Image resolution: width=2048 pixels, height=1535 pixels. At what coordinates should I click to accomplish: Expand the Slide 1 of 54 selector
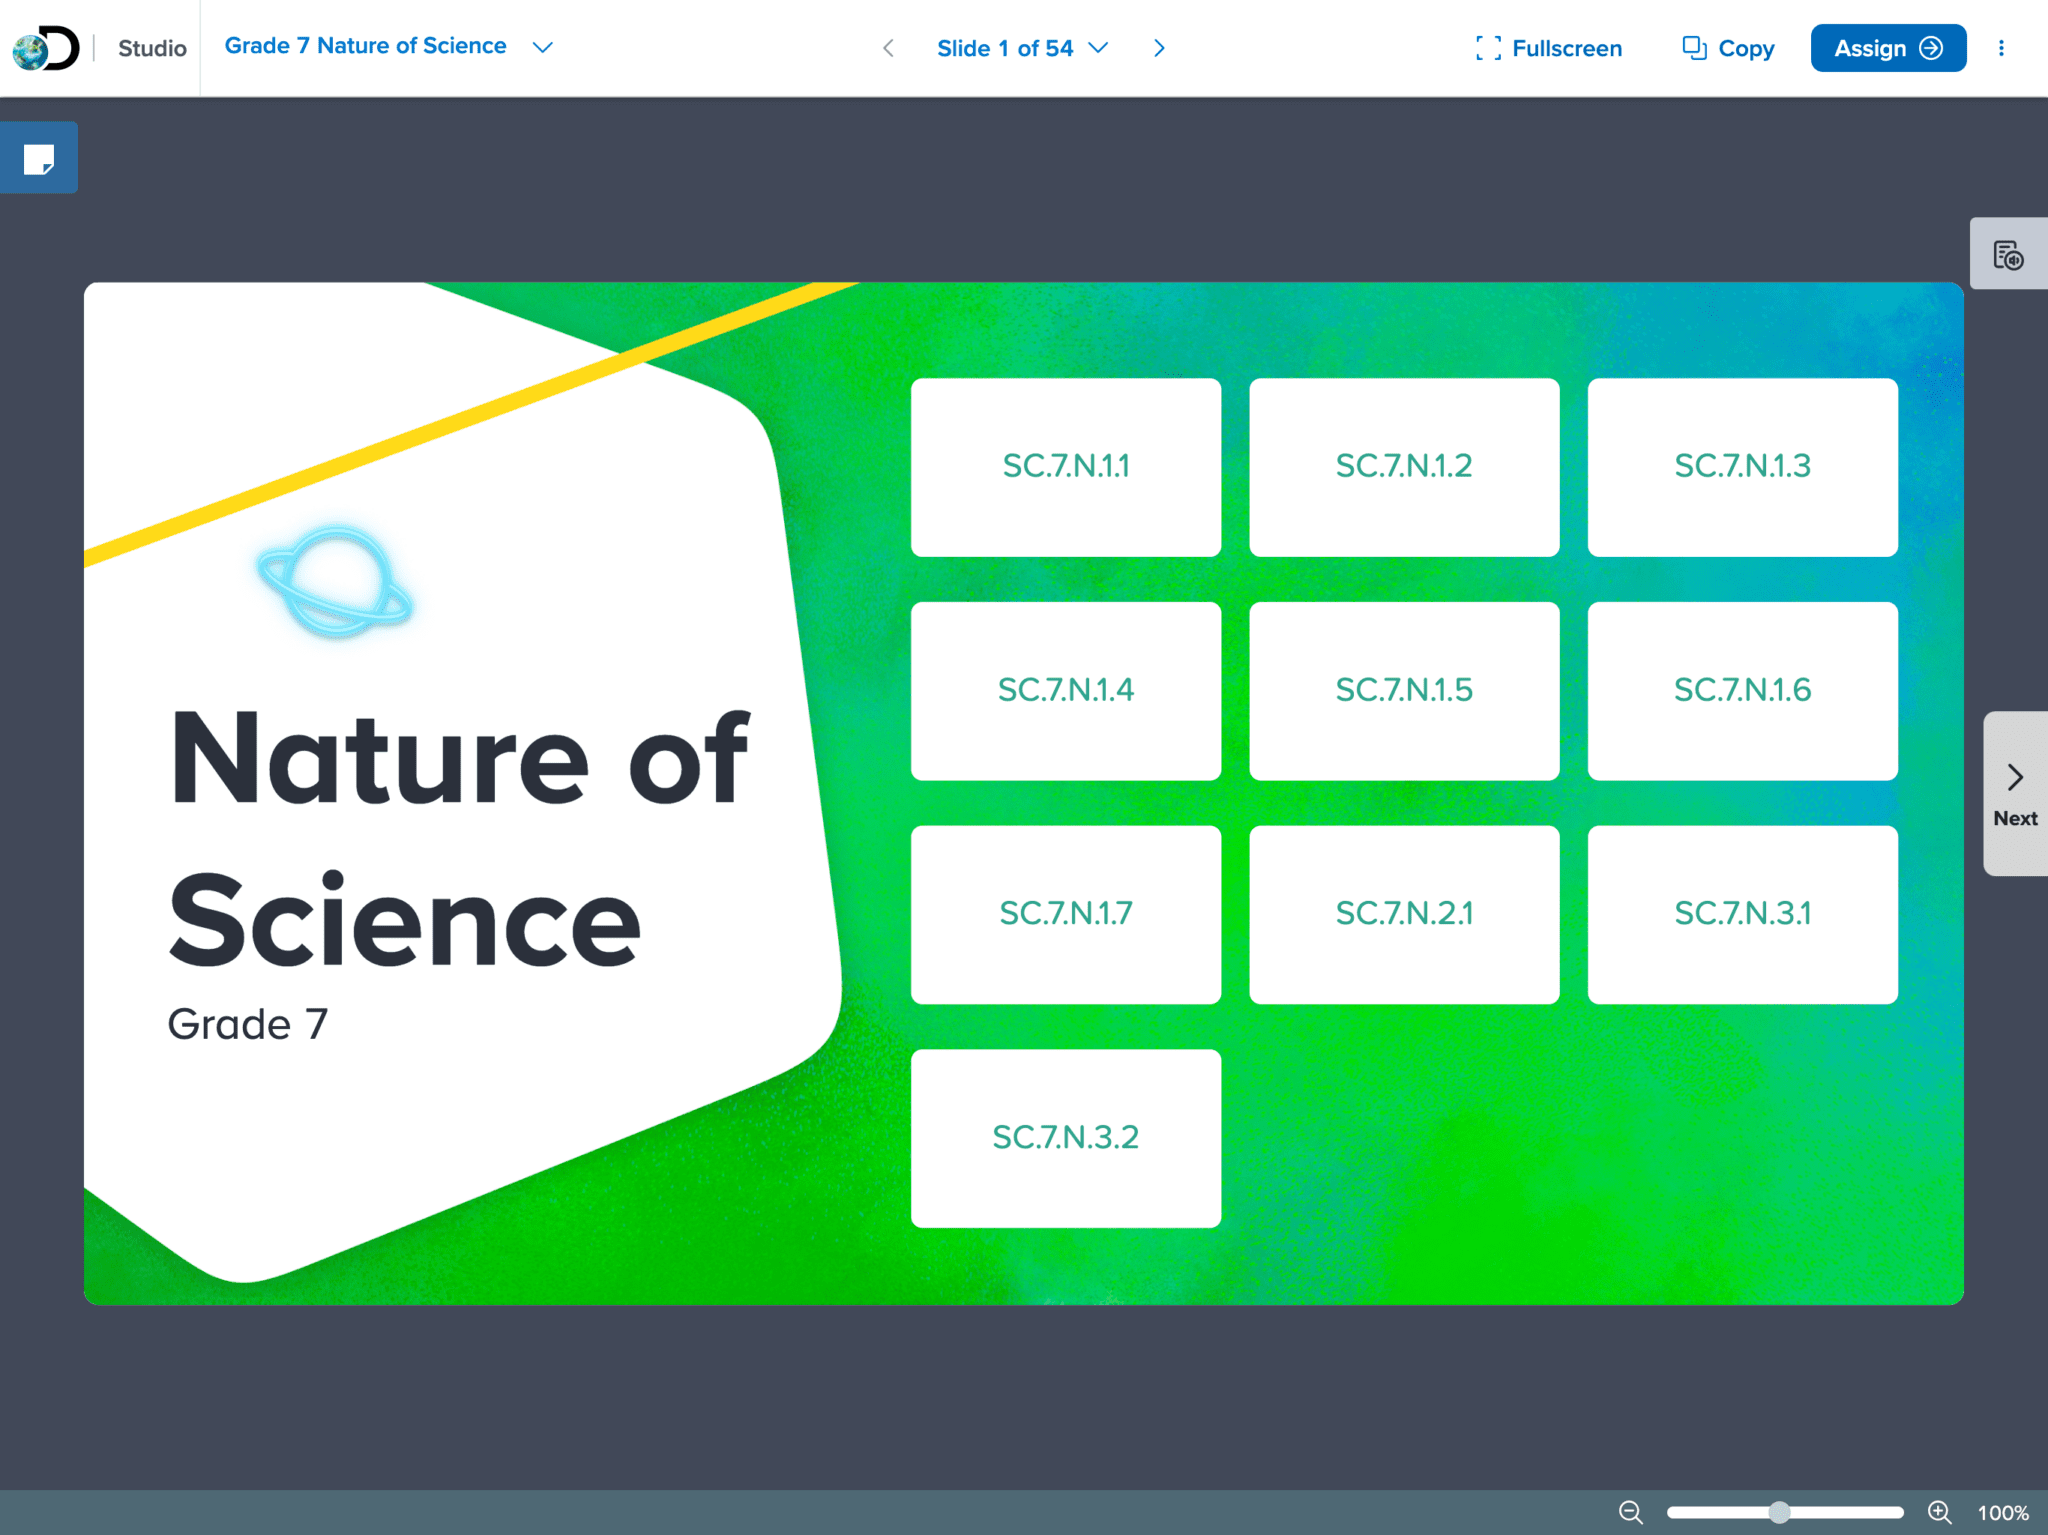[x=1004, y=47]
